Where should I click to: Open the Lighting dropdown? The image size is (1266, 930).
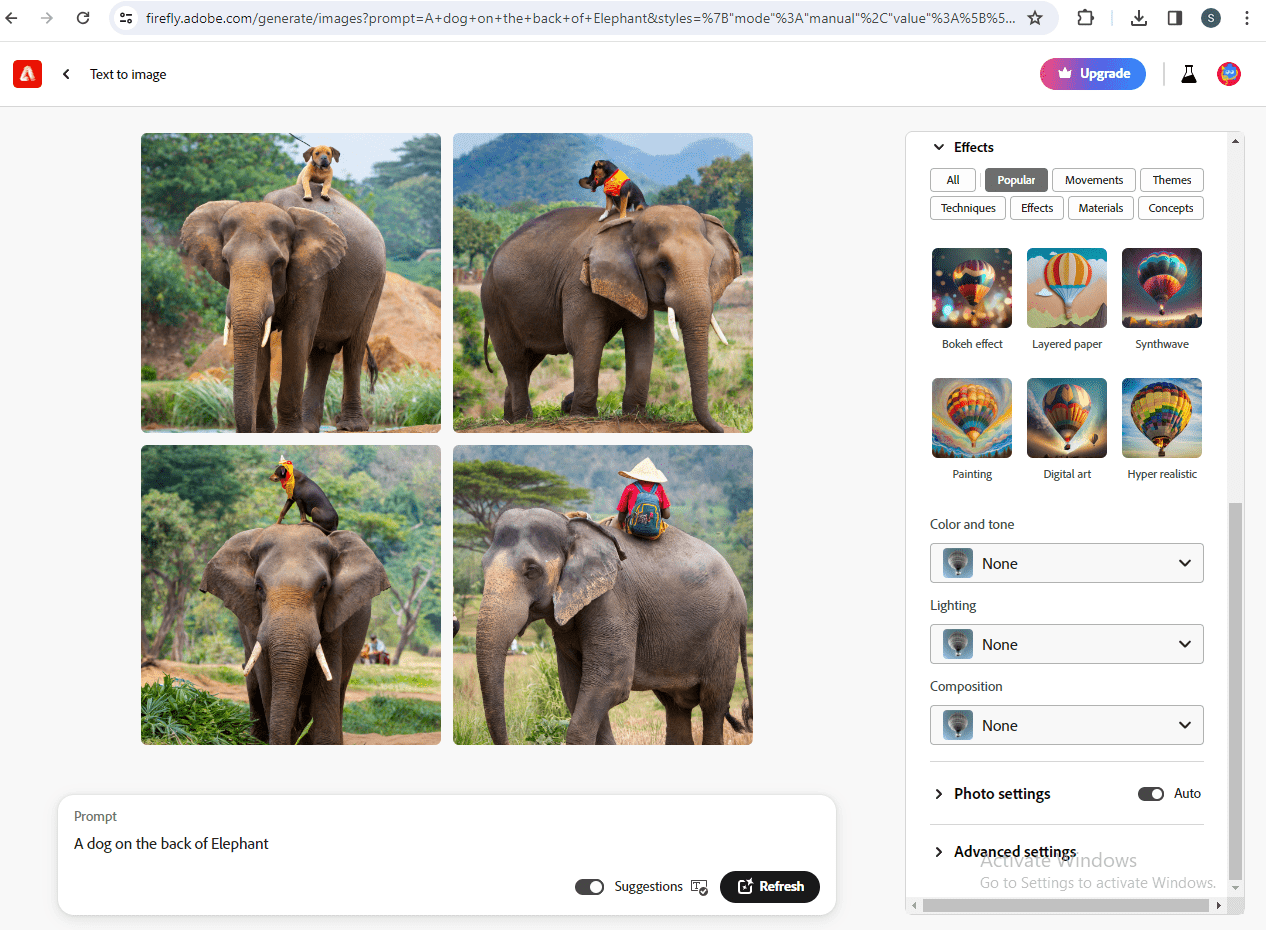[x=1067, y=644]
